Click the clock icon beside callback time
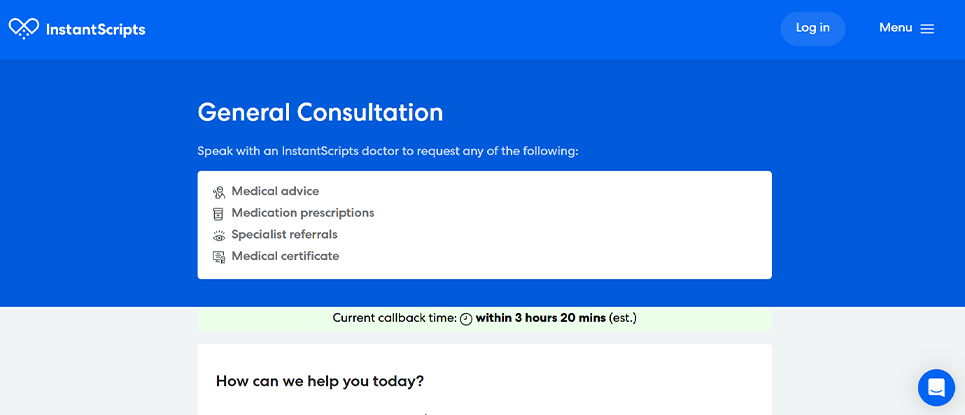The height and width of the screenshot is (415, 965). (466, 319)
